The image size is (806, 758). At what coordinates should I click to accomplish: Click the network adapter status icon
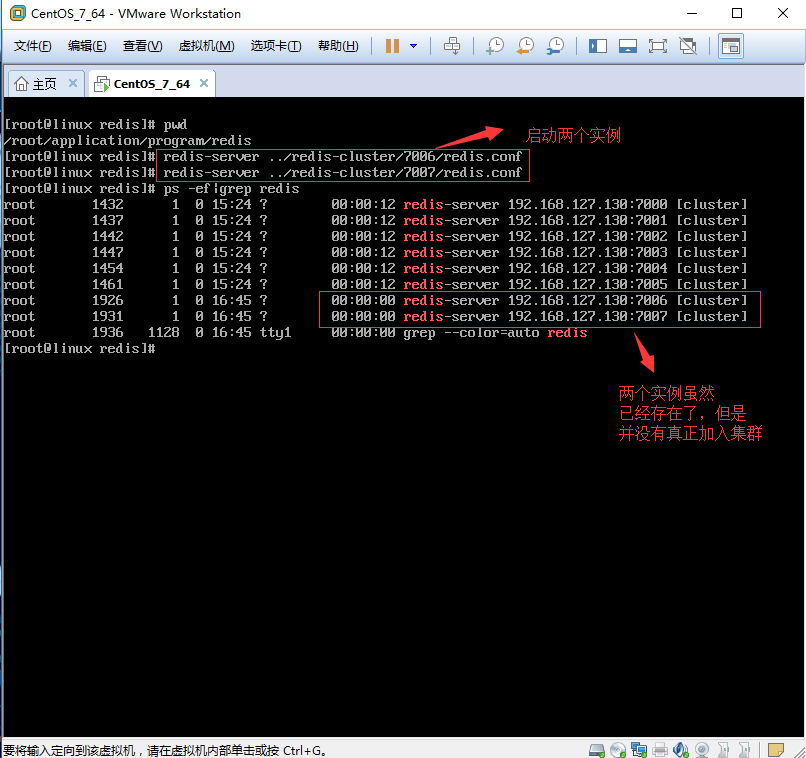(639, 750)
